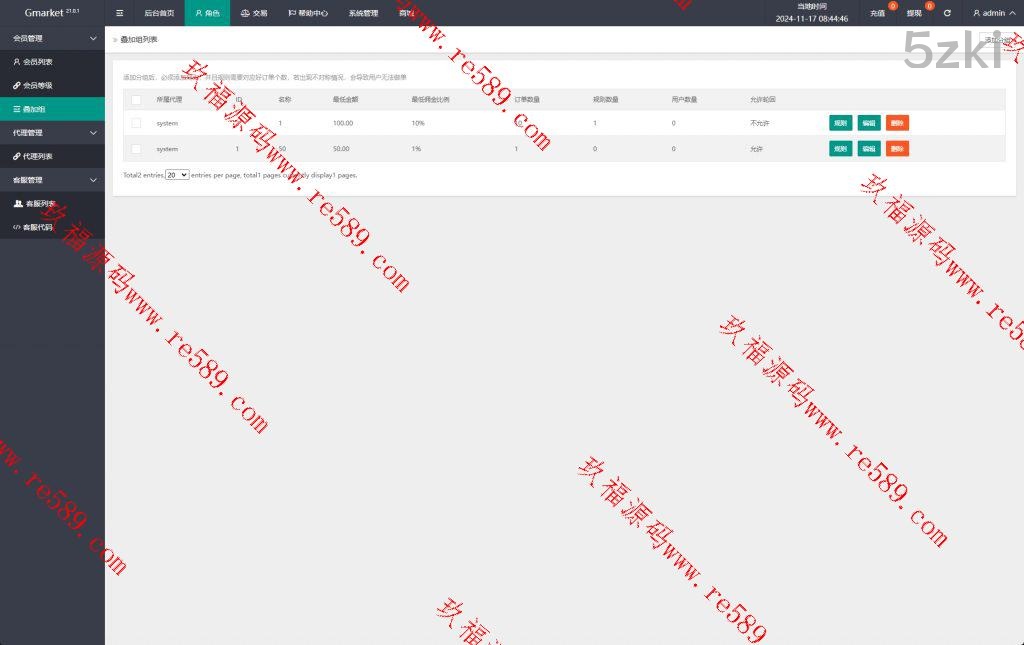Click the 不允许 cell in first row

(x=760, y=123)
